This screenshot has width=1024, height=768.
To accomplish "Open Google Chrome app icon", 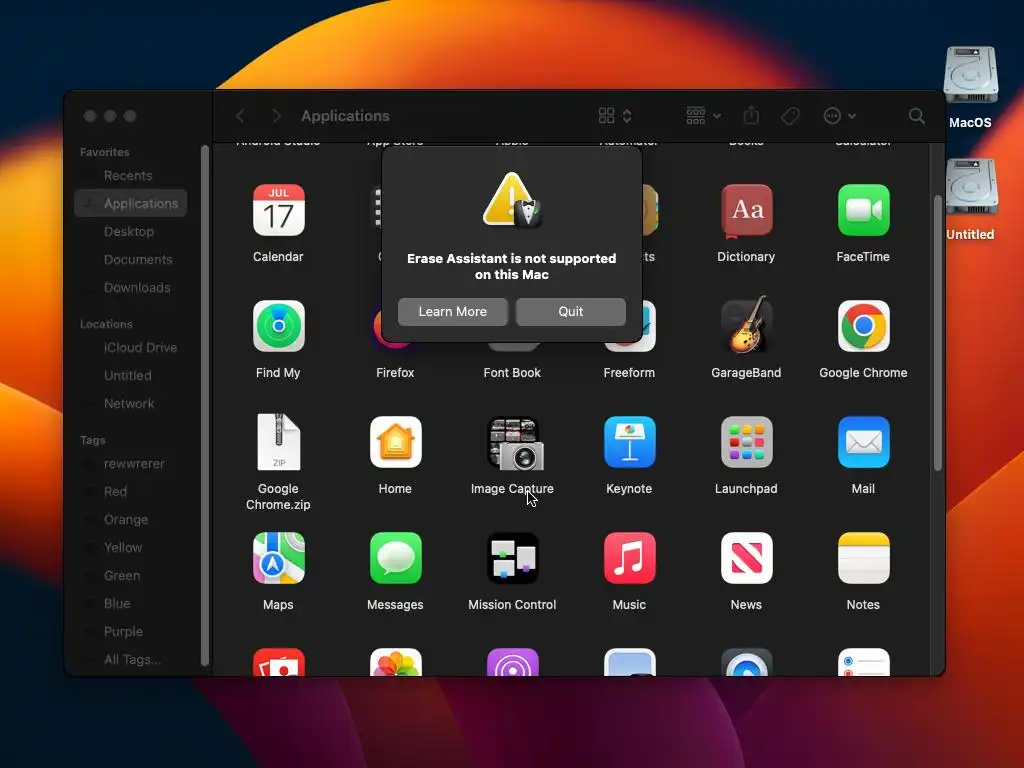I will (x=863, y=326).
